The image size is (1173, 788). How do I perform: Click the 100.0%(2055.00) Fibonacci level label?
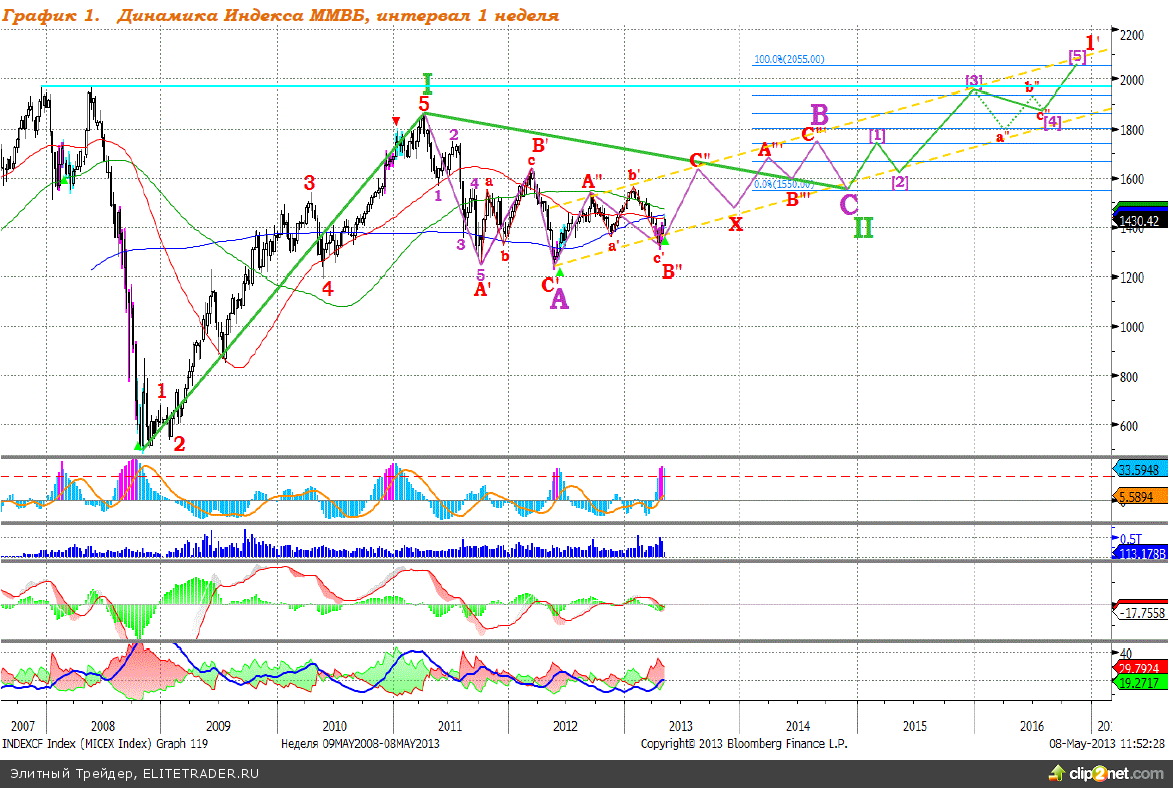(x=789, y=59)
